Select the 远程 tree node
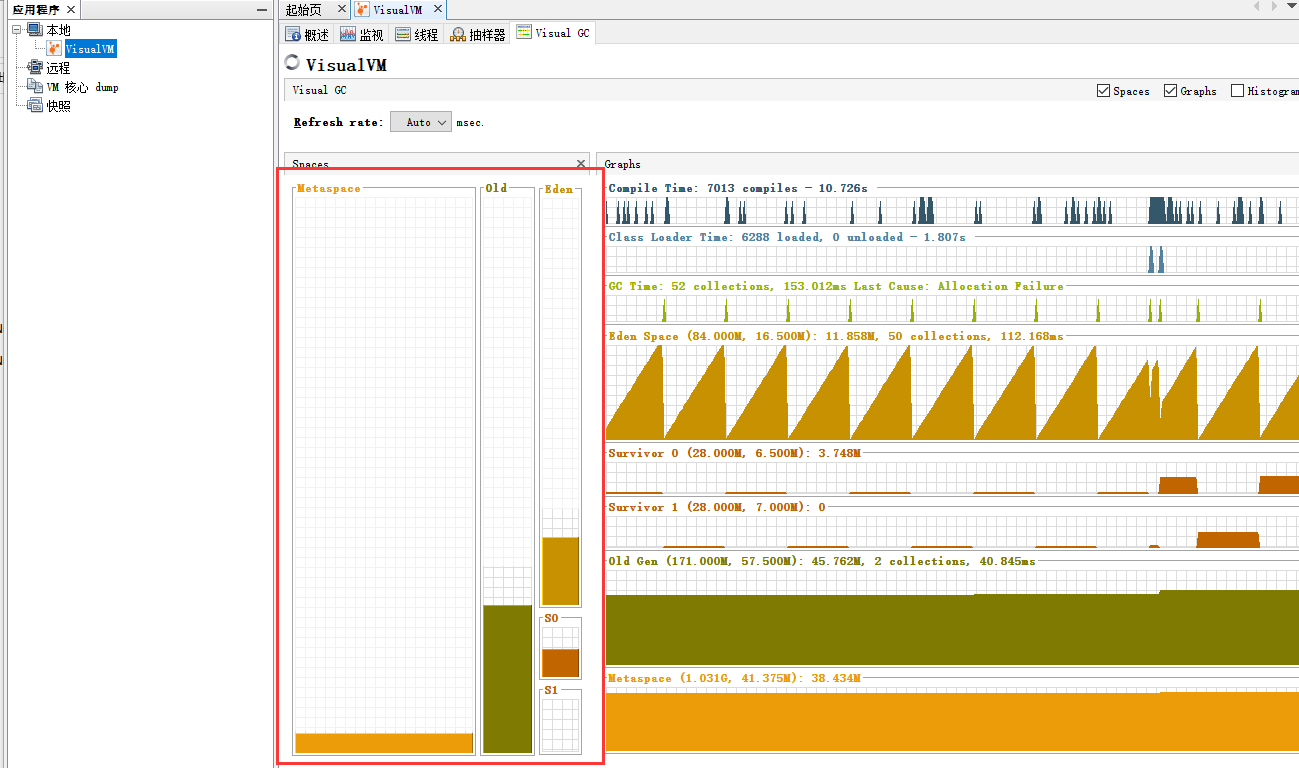Screen dimensions: 1299x768 [58, 67]
